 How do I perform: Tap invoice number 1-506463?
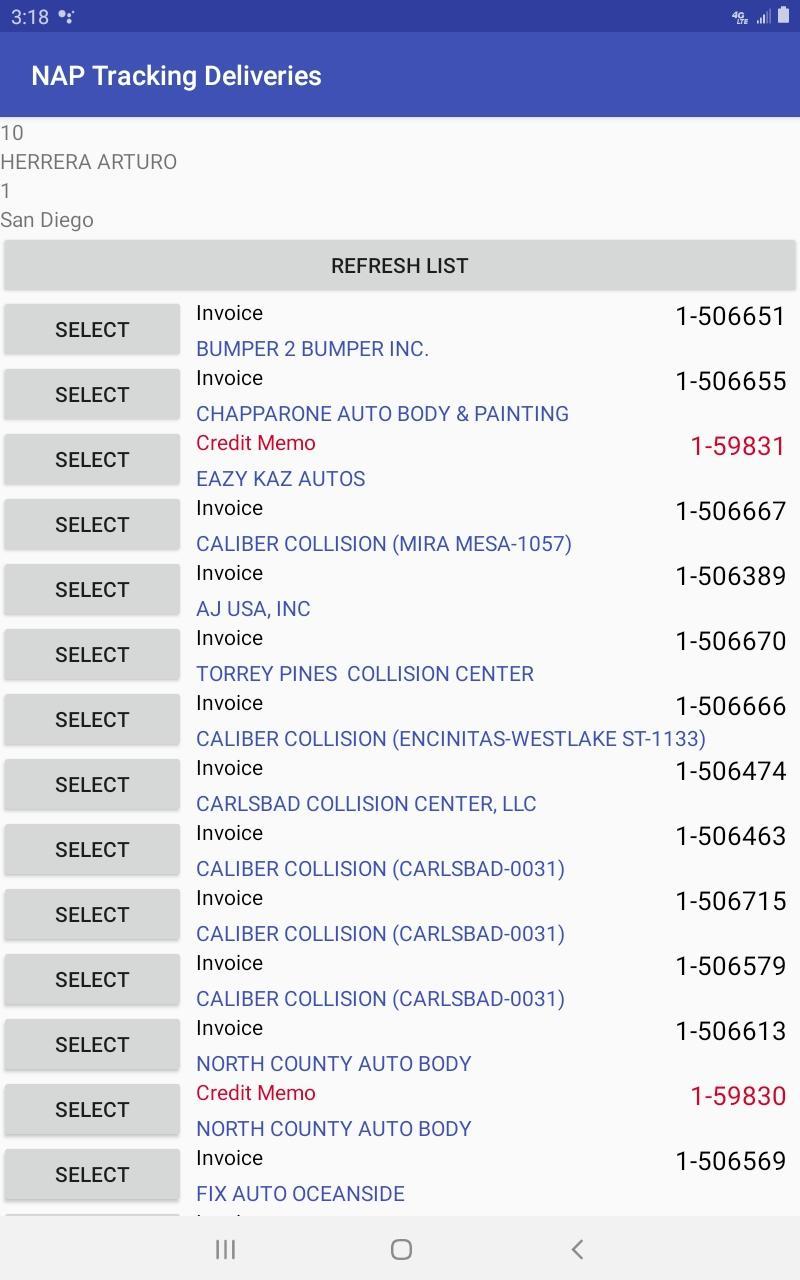731,836
